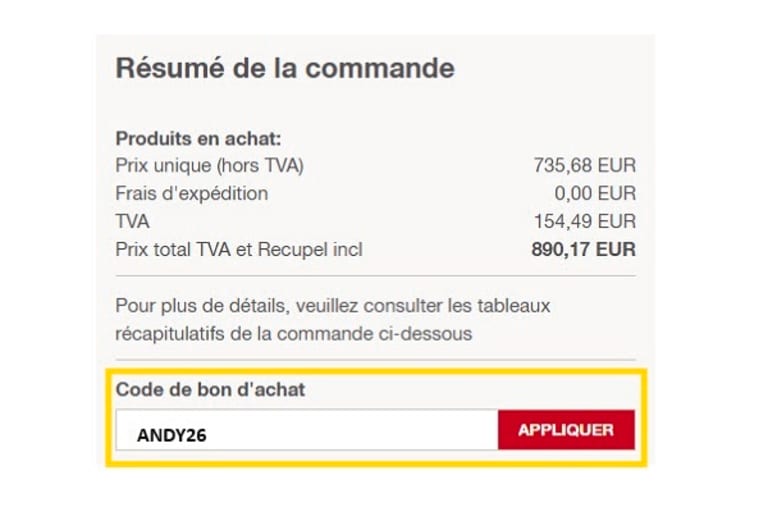Click the 'Pour plus de détails' text line
This screenshot has width=768, height=512.
pyautogui.click(x=333, y=305)
